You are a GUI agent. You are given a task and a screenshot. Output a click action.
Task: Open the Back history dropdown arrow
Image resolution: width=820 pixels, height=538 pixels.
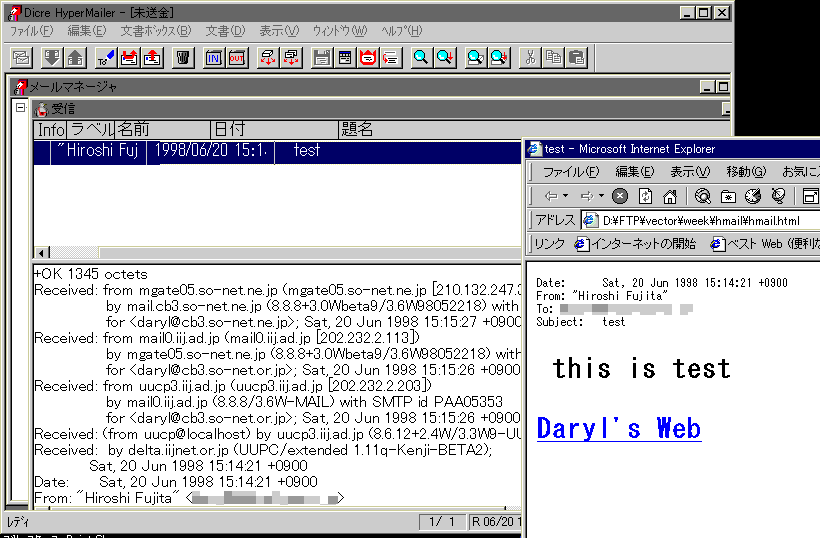(565, 196)
